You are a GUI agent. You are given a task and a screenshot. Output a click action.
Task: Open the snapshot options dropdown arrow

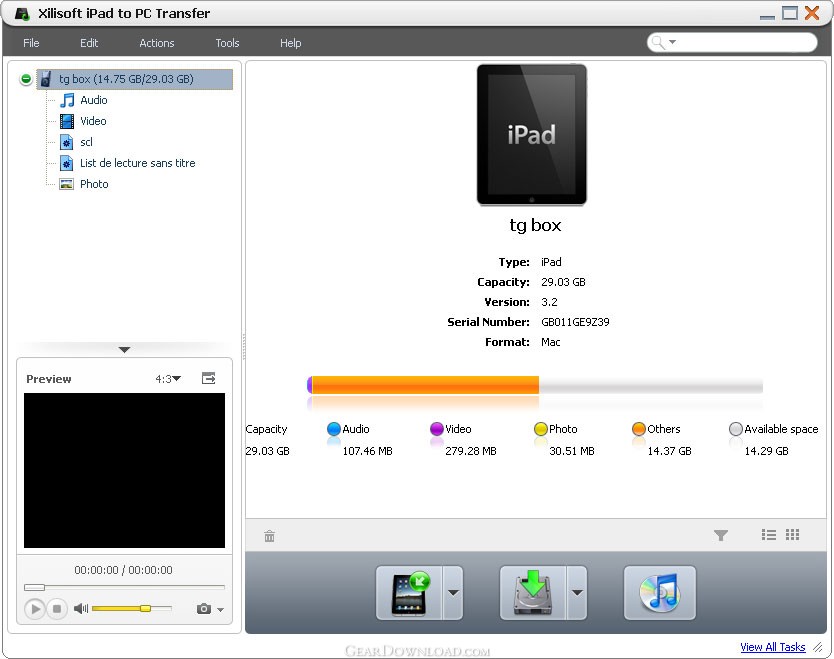click(x=220, y=610)
